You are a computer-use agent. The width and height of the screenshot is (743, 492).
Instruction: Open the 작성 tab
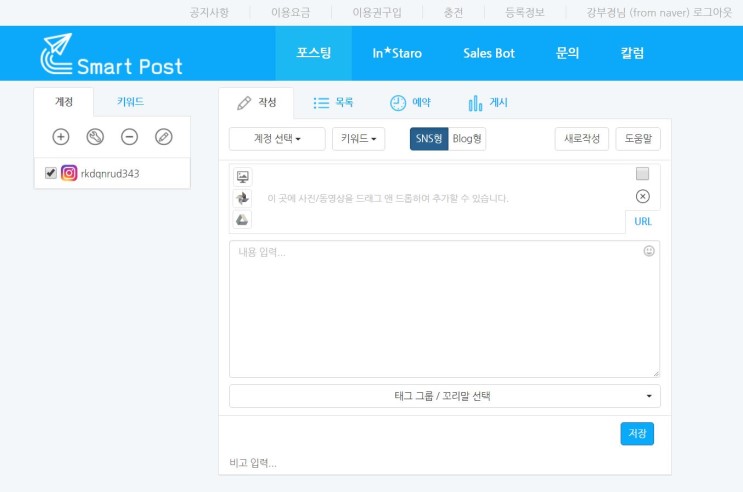256,103
